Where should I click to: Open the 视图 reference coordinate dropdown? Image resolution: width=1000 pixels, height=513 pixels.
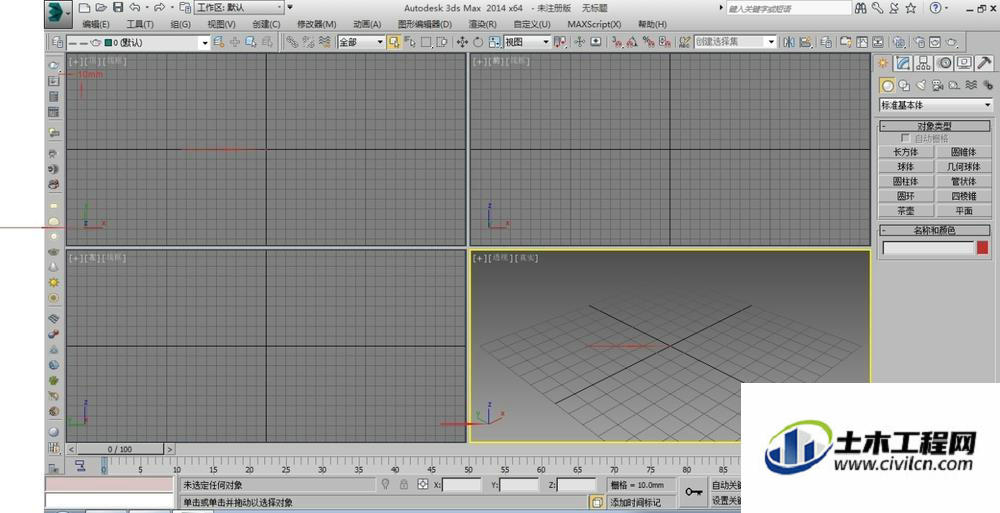click(x=527, y=42)
